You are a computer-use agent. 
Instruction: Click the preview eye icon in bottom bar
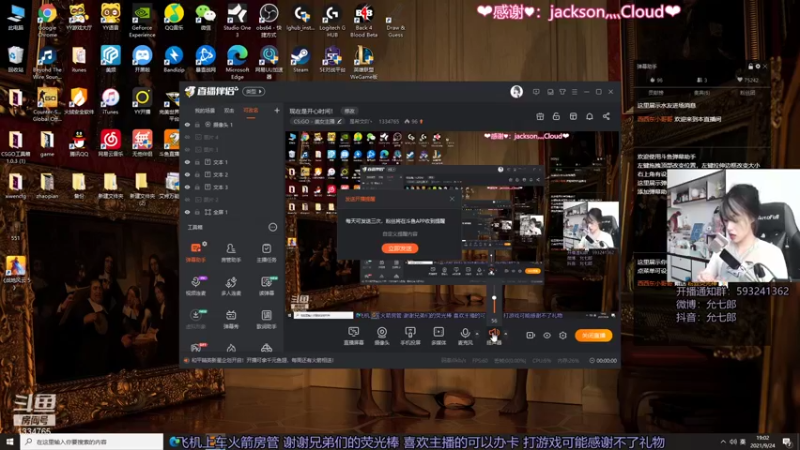point(547,335)
